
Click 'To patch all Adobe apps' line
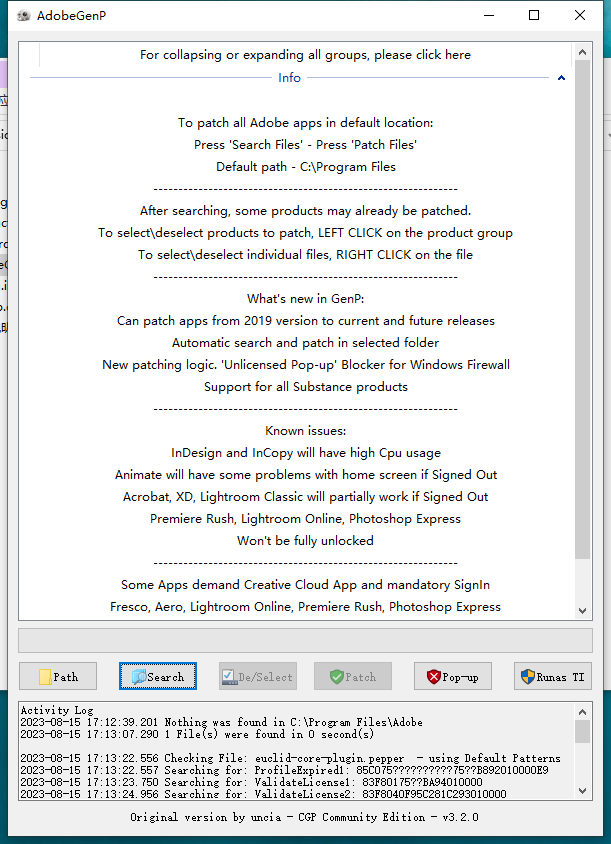305,123
